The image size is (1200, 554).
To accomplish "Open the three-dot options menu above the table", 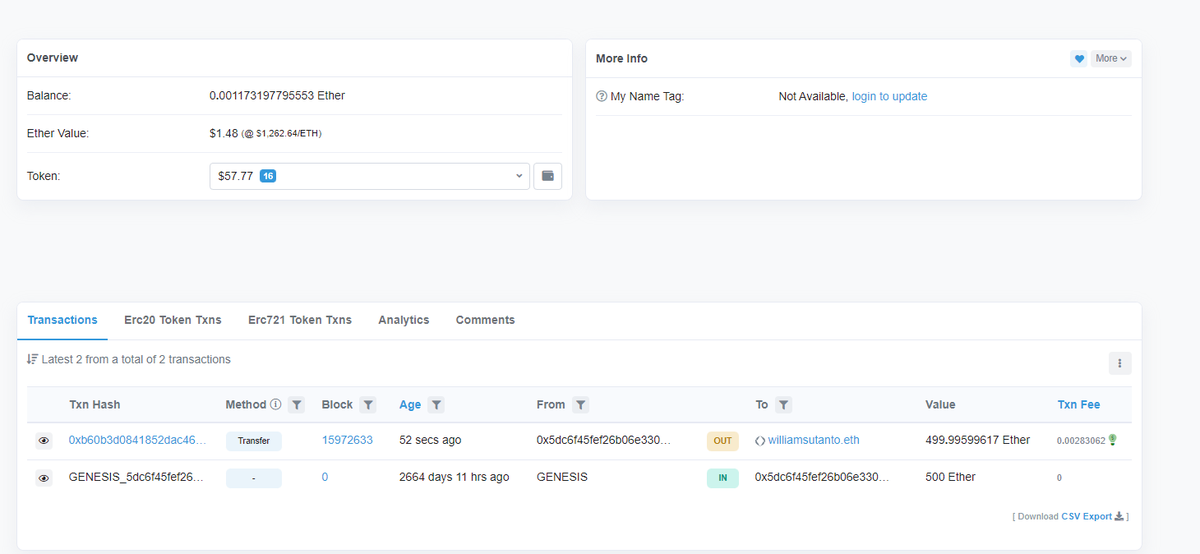I will pyautogui.click(x=1120, y=363).
